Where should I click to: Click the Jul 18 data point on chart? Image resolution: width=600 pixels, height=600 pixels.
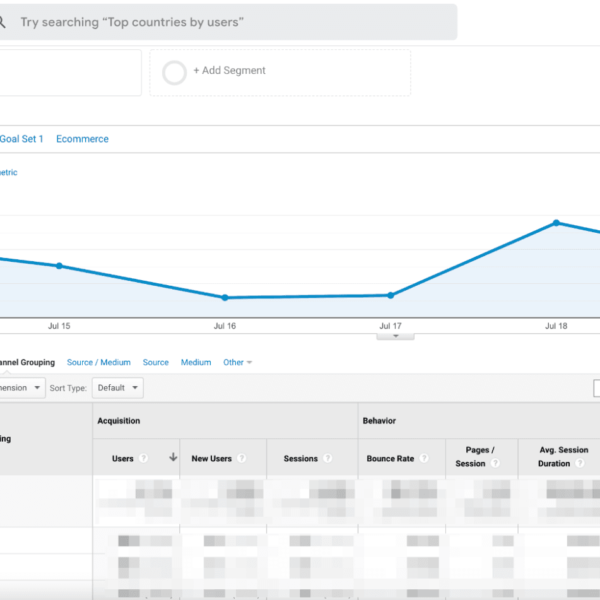coord(556,223)
